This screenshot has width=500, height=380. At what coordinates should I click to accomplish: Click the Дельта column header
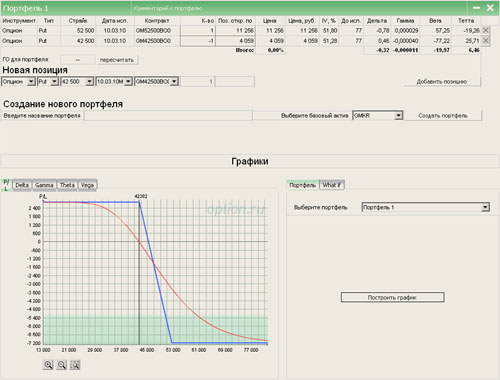pyautogui.click(x=377, y=21)
